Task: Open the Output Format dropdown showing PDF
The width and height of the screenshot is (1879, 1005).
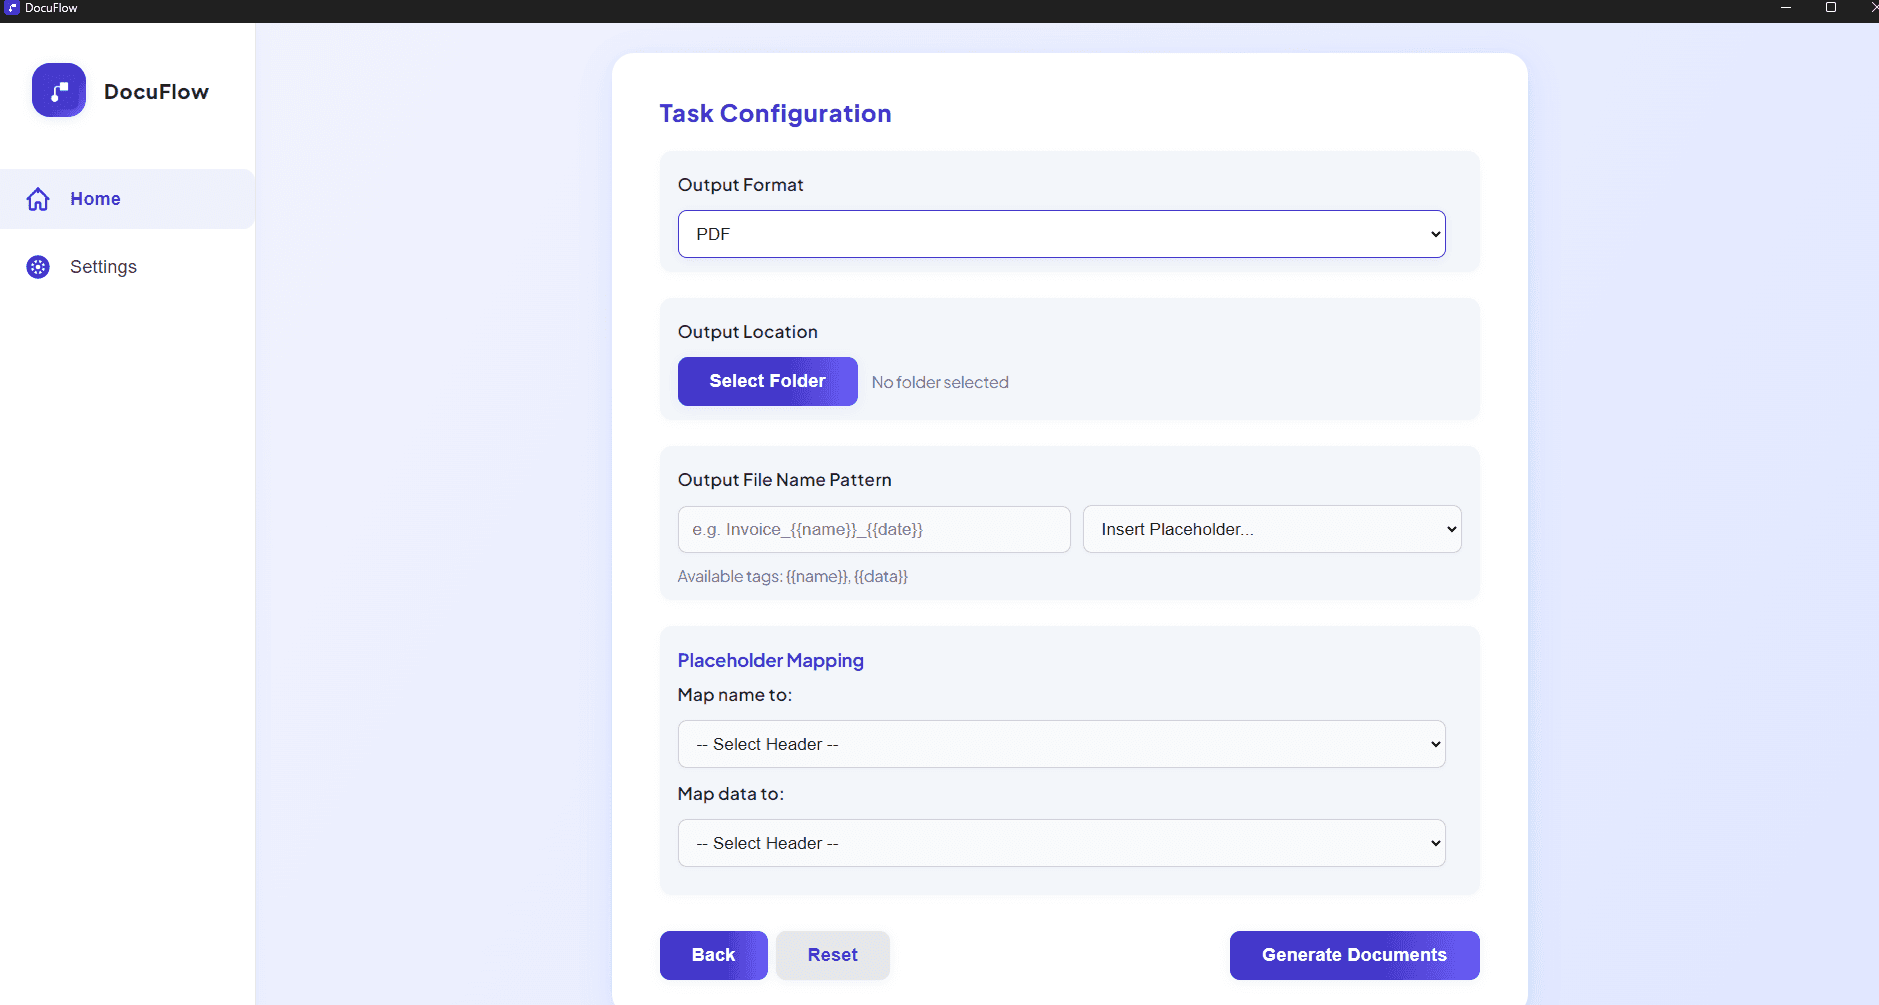Action: tap(1061, 234)
